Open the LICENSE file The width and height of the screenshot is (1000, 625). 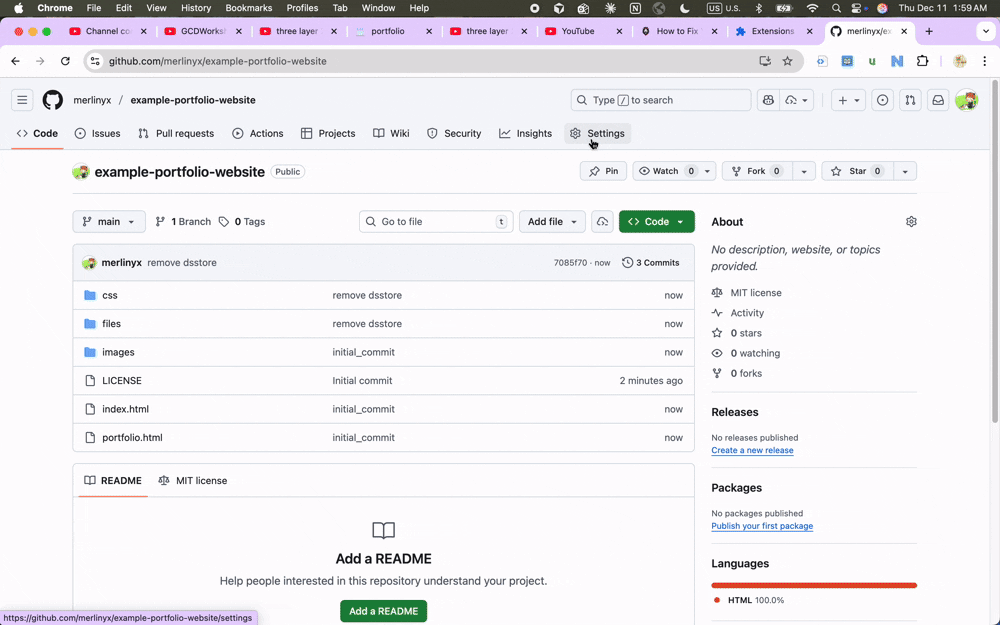(x=122, y=381)
